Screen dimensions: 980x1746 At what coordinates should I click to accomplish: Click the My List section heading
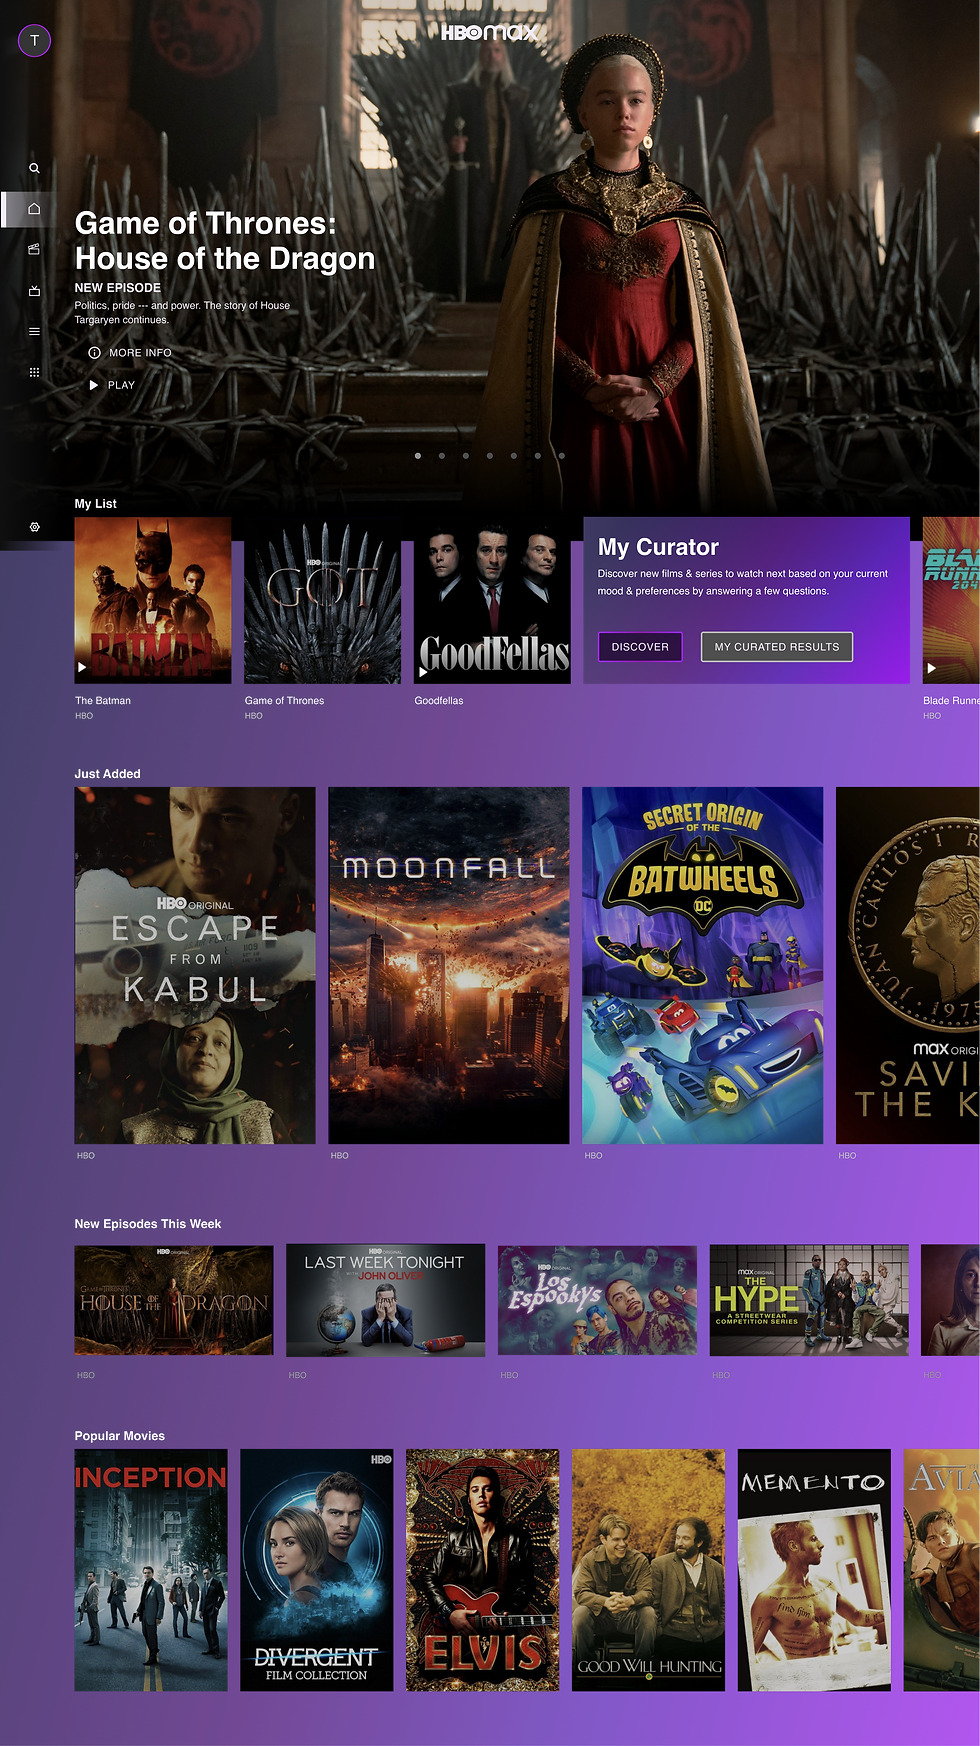(96, 504)
